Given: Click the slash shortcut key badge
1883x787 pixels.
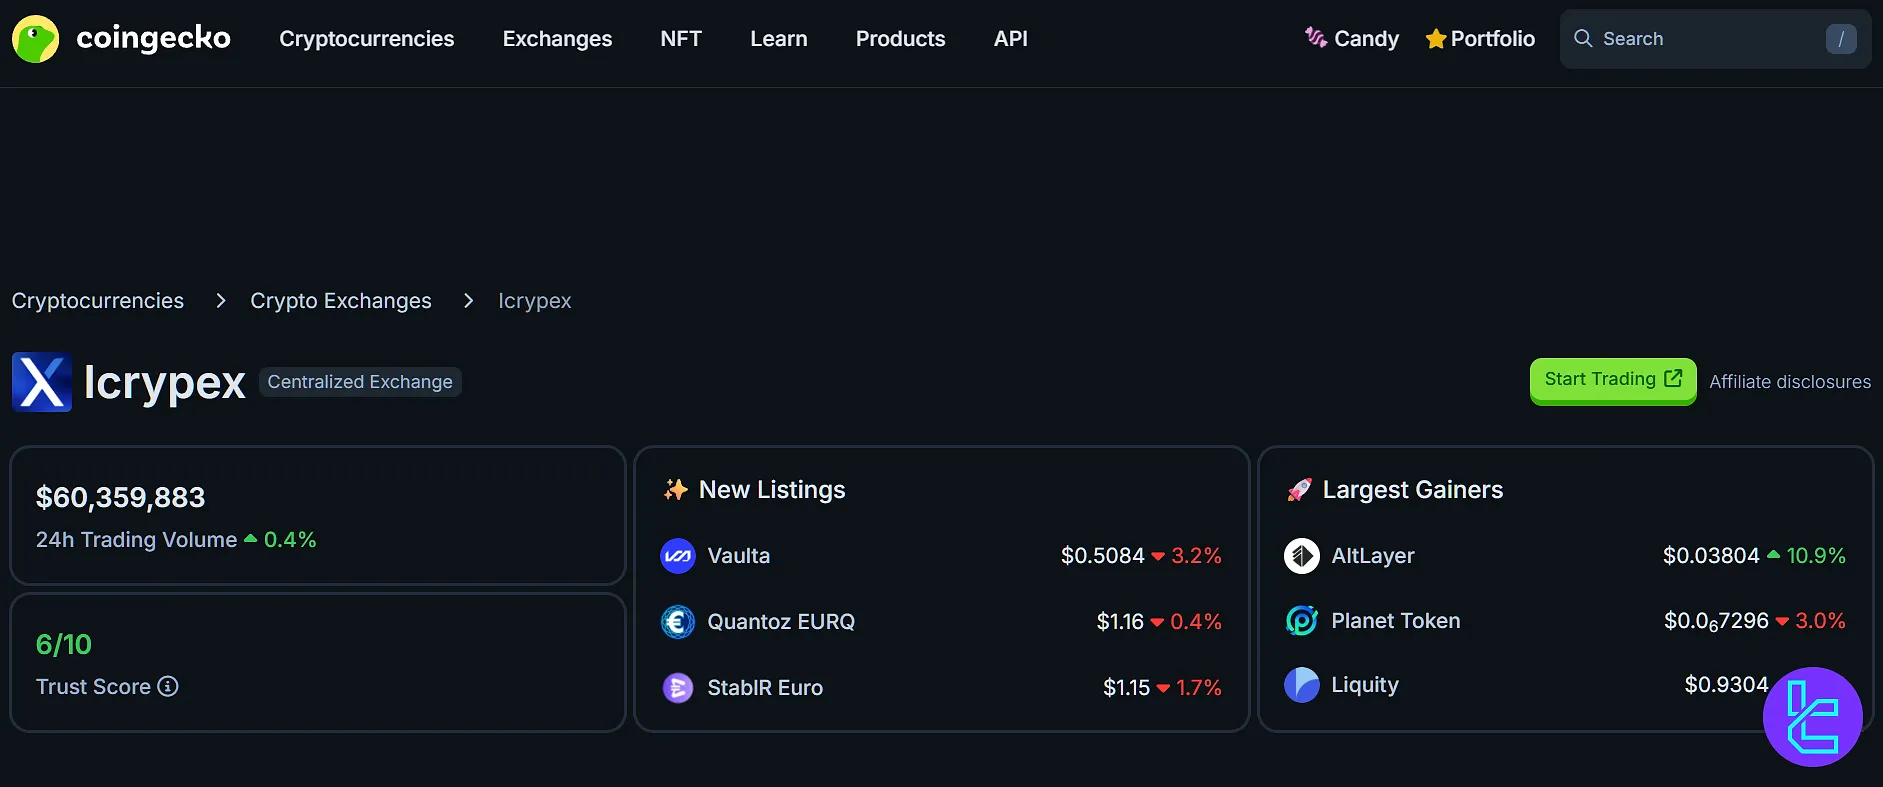Looking at the screenshot, I should tap(1841, 39).
